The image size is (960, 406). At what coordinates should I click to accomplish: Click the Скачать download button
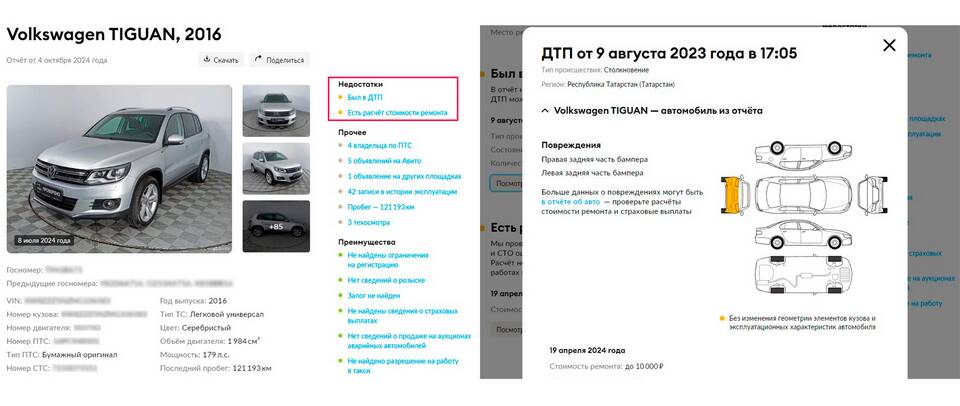tap(220, 60)
